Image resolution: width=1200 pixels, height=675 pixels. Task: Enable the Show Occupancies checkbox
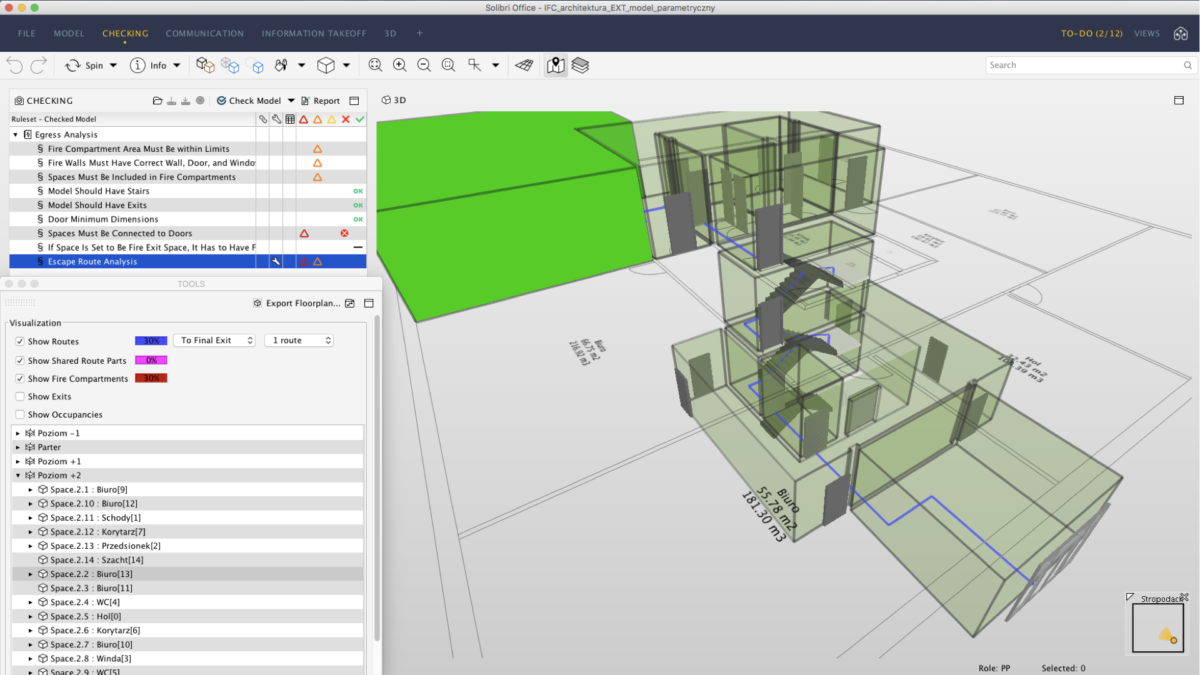tap(20, 415)
